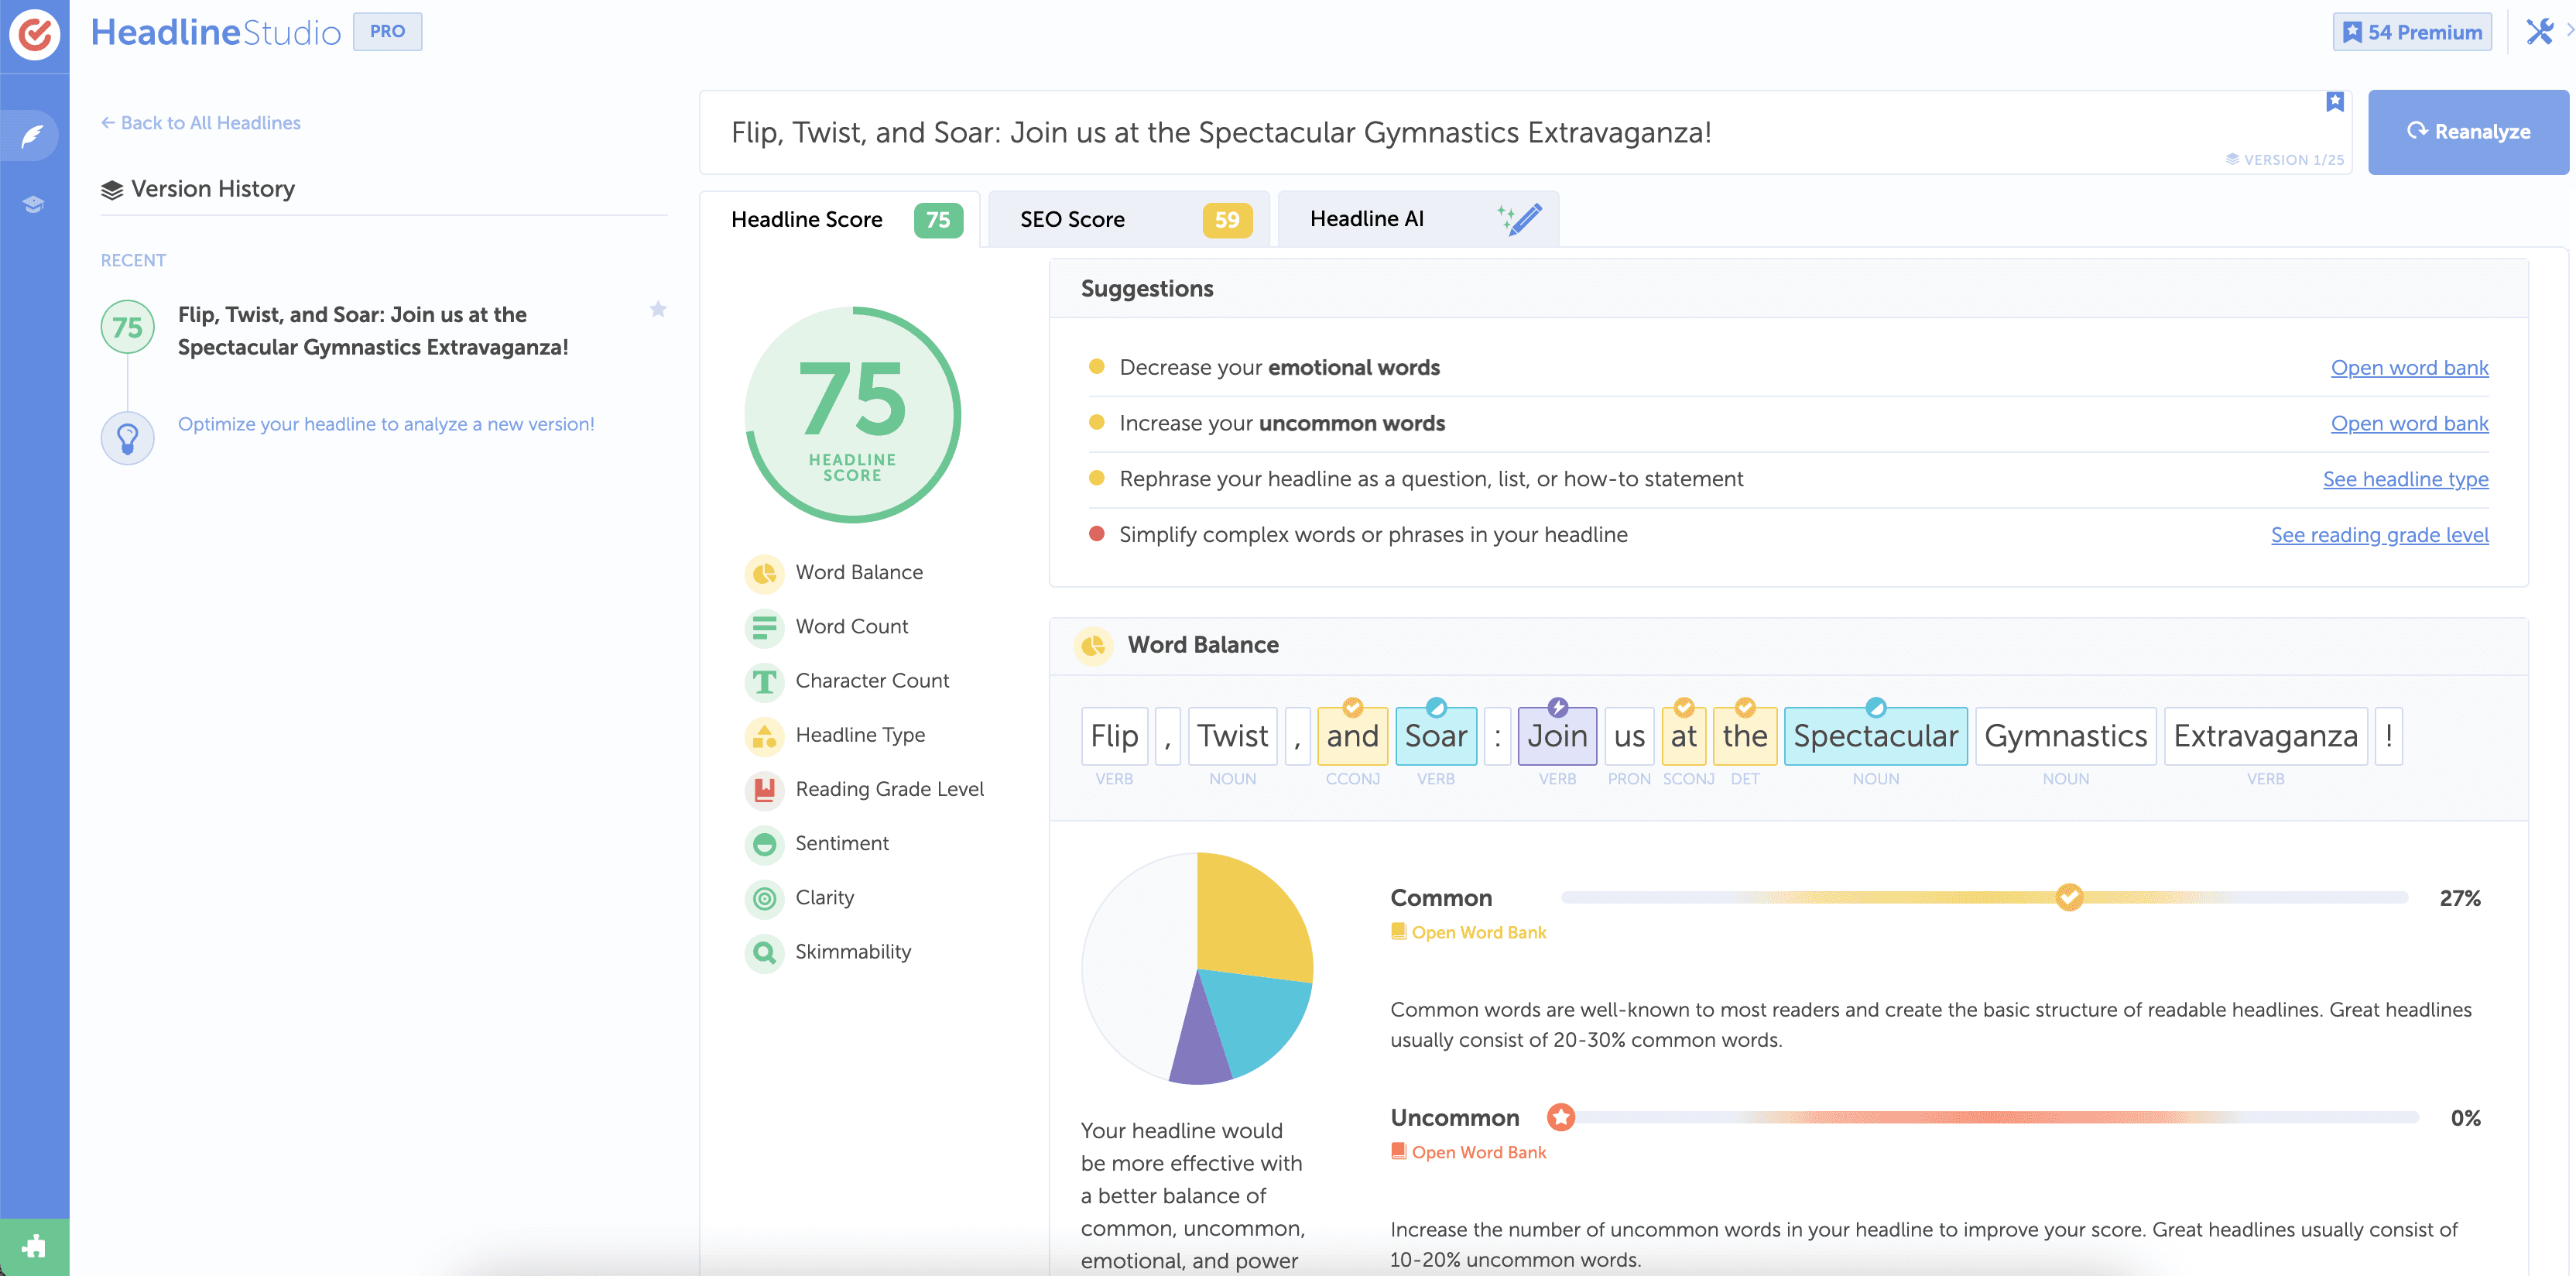Image resolution: width=2576 pixels, height=1276 pixels.
Task: Click the Reading Grade Level book icon
Action: pyautogui.click(x=764, y=789)
